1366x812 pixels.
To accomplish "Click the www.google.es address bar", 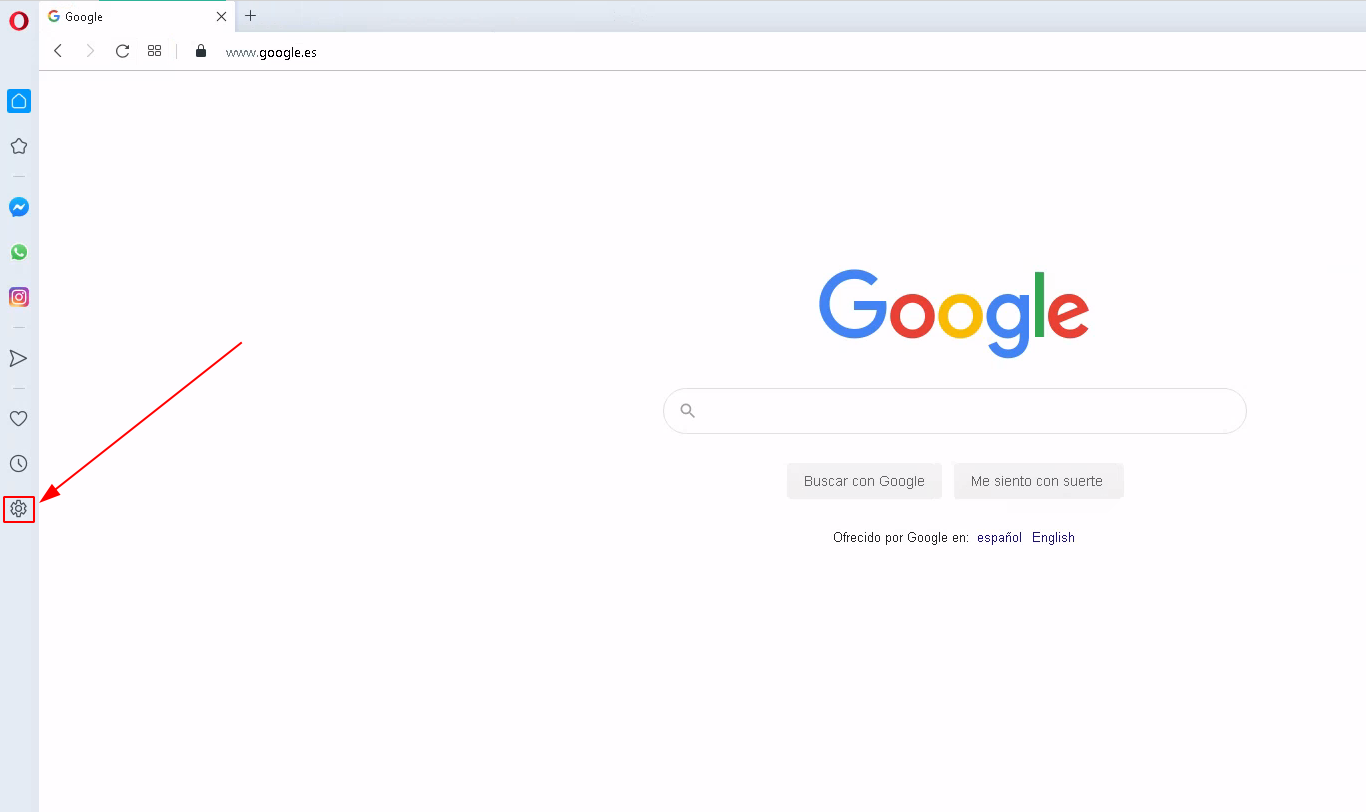I will [x=271, y=52].
